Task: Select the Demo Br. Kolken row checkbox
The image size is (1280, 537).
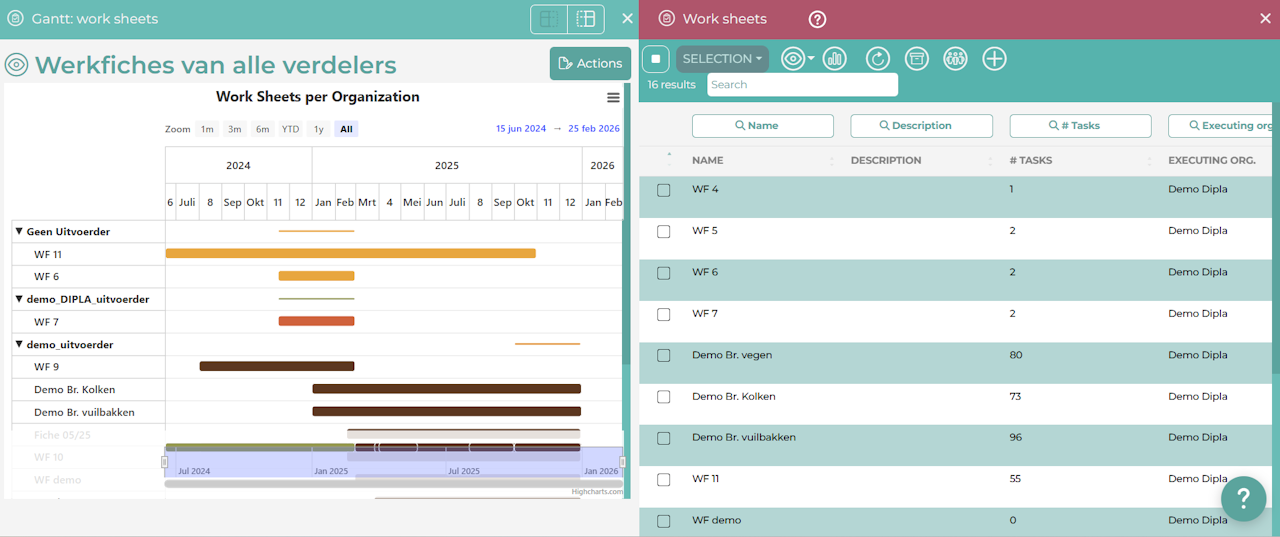Action: pyautogui.click(x=664, y=397)
